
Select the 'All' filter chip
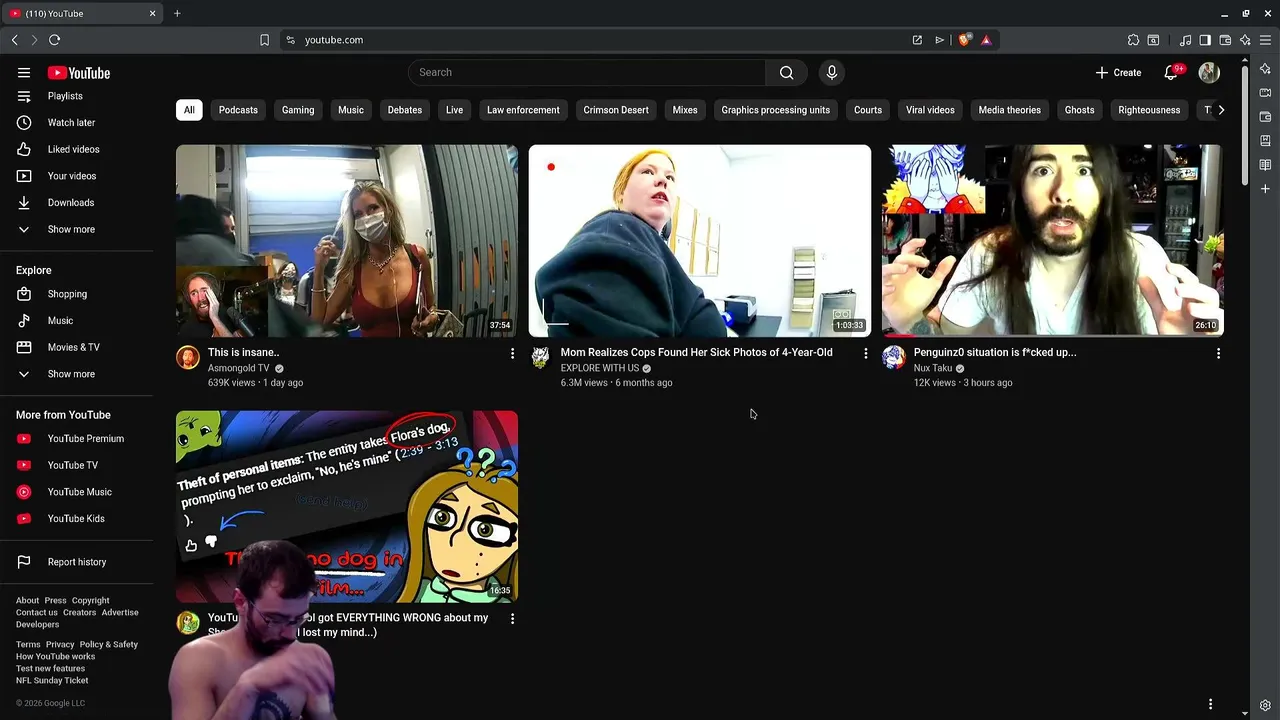click(189, 110)
